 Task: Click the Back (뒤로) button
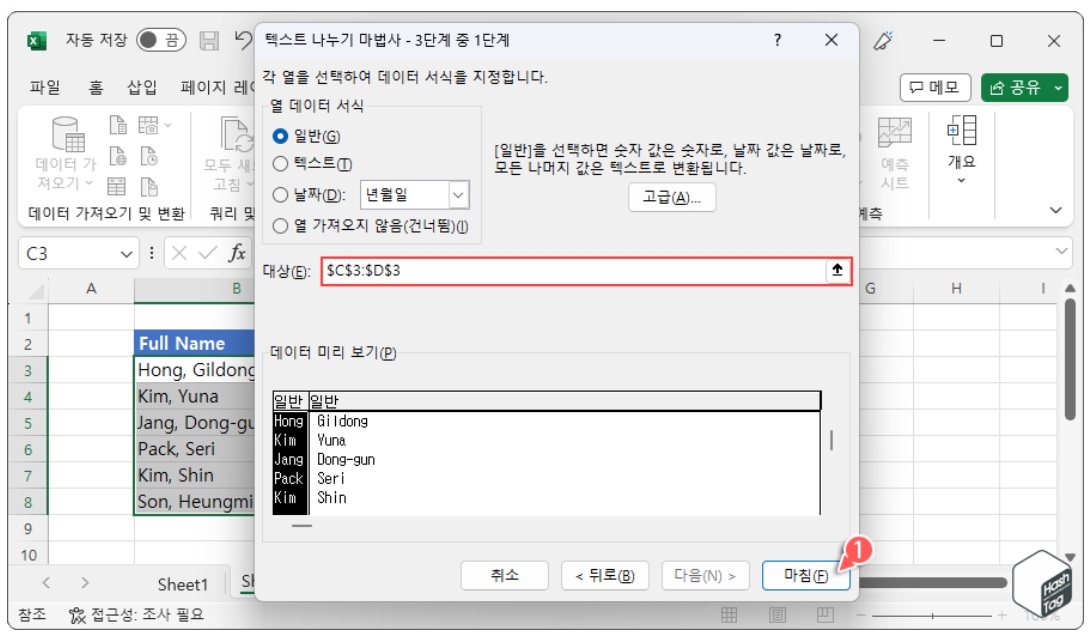tap(605, 575)
